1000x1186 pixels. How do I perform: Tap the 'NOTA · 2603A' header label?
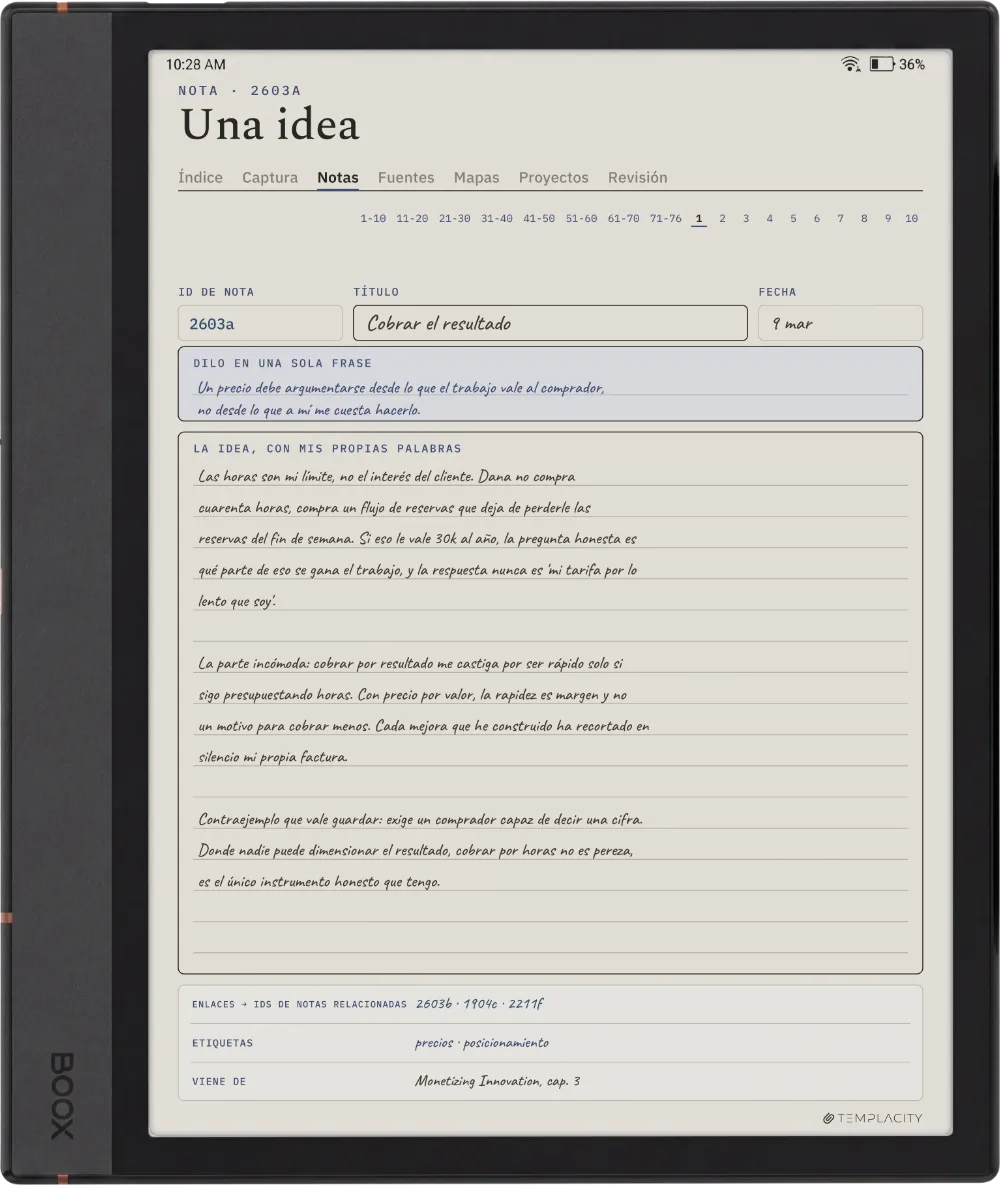(240, 91)
